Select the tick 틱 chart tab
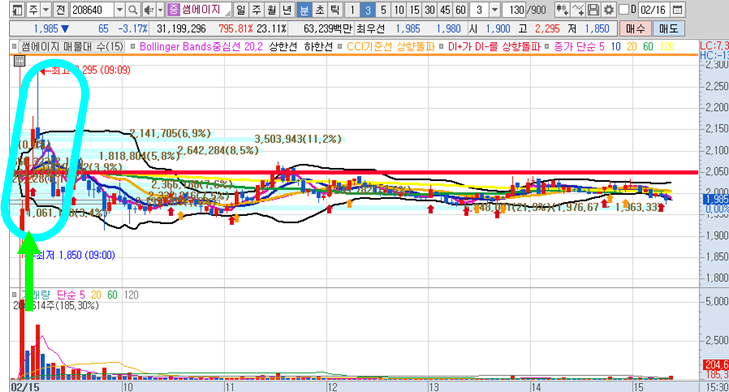Image resolution: width=729 pixels, height=392 pixels. tap(335, 9)
